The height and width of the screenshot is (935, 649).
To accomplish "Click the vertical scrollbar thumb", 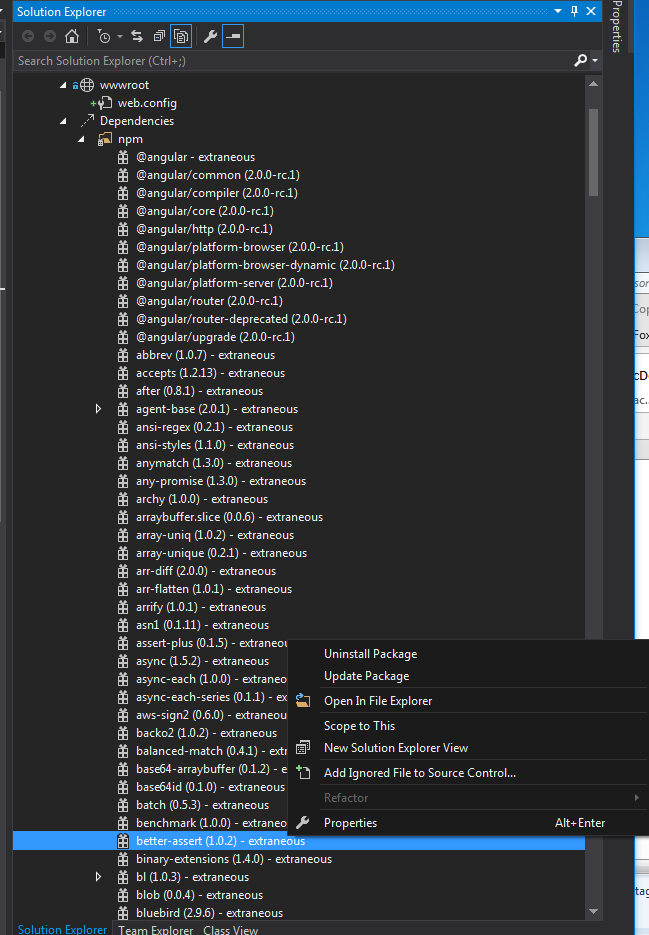I will 594,152.
